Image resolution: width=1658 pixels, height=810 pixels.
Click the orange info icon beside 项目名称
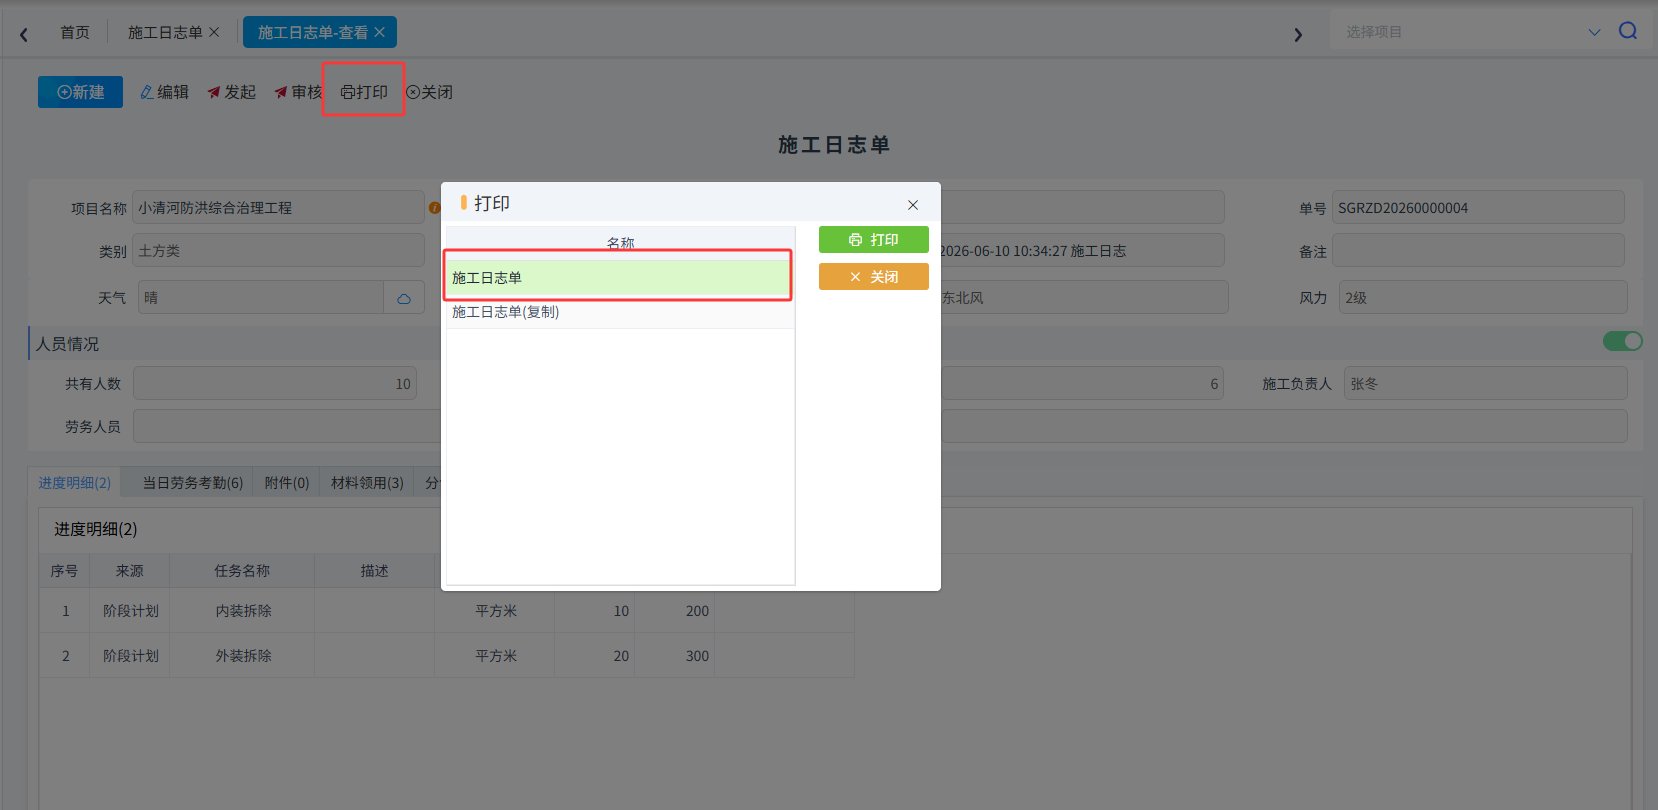click(x=434, y=208)
